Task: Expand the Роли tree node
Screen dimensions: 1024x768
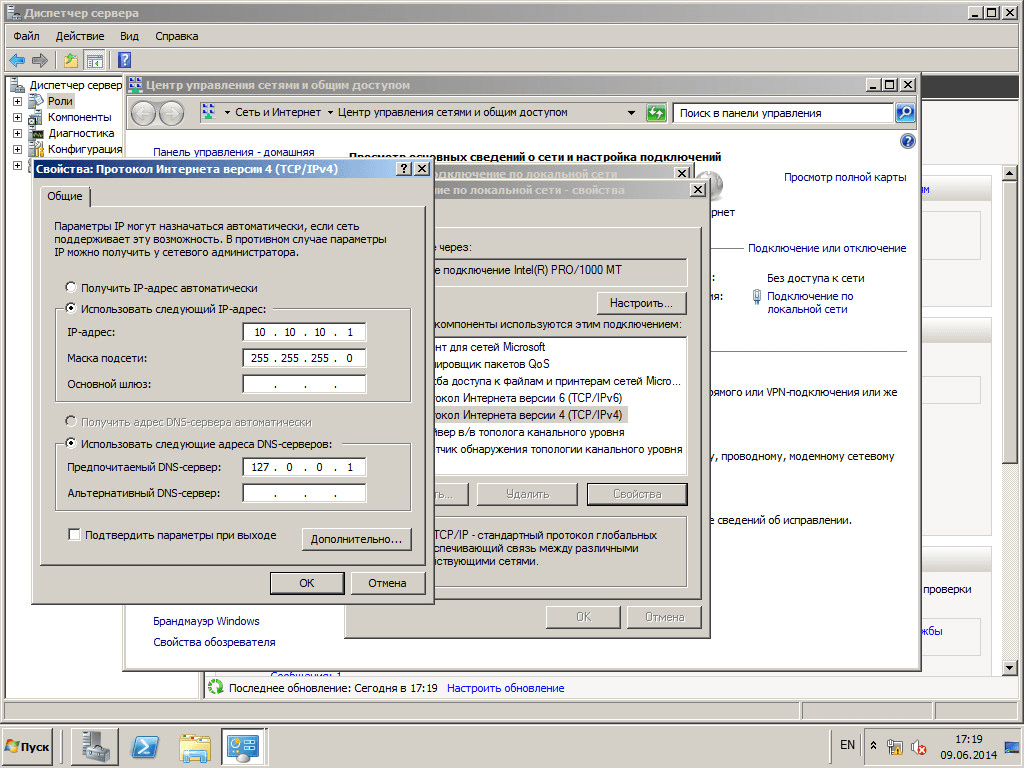Action: pos(17,102)
